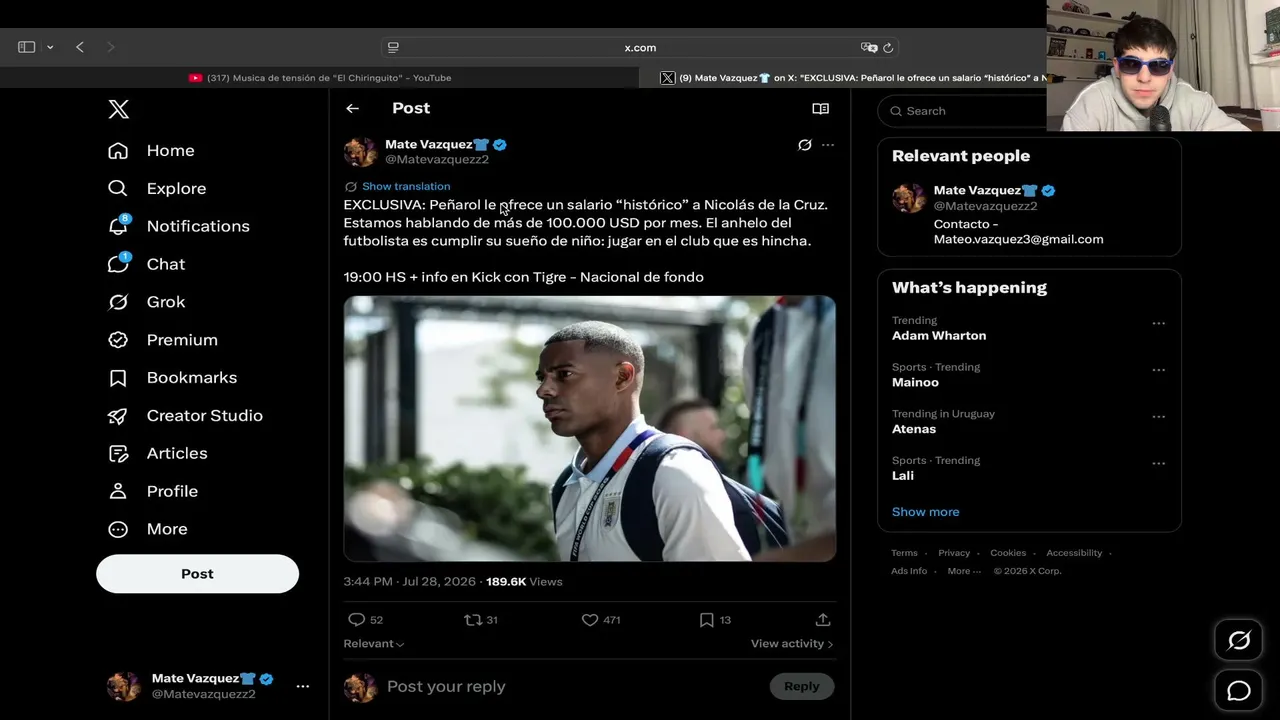This screenshot has width=1280, height=720.
Task: Open the Terms footer link
Action: 904,553
